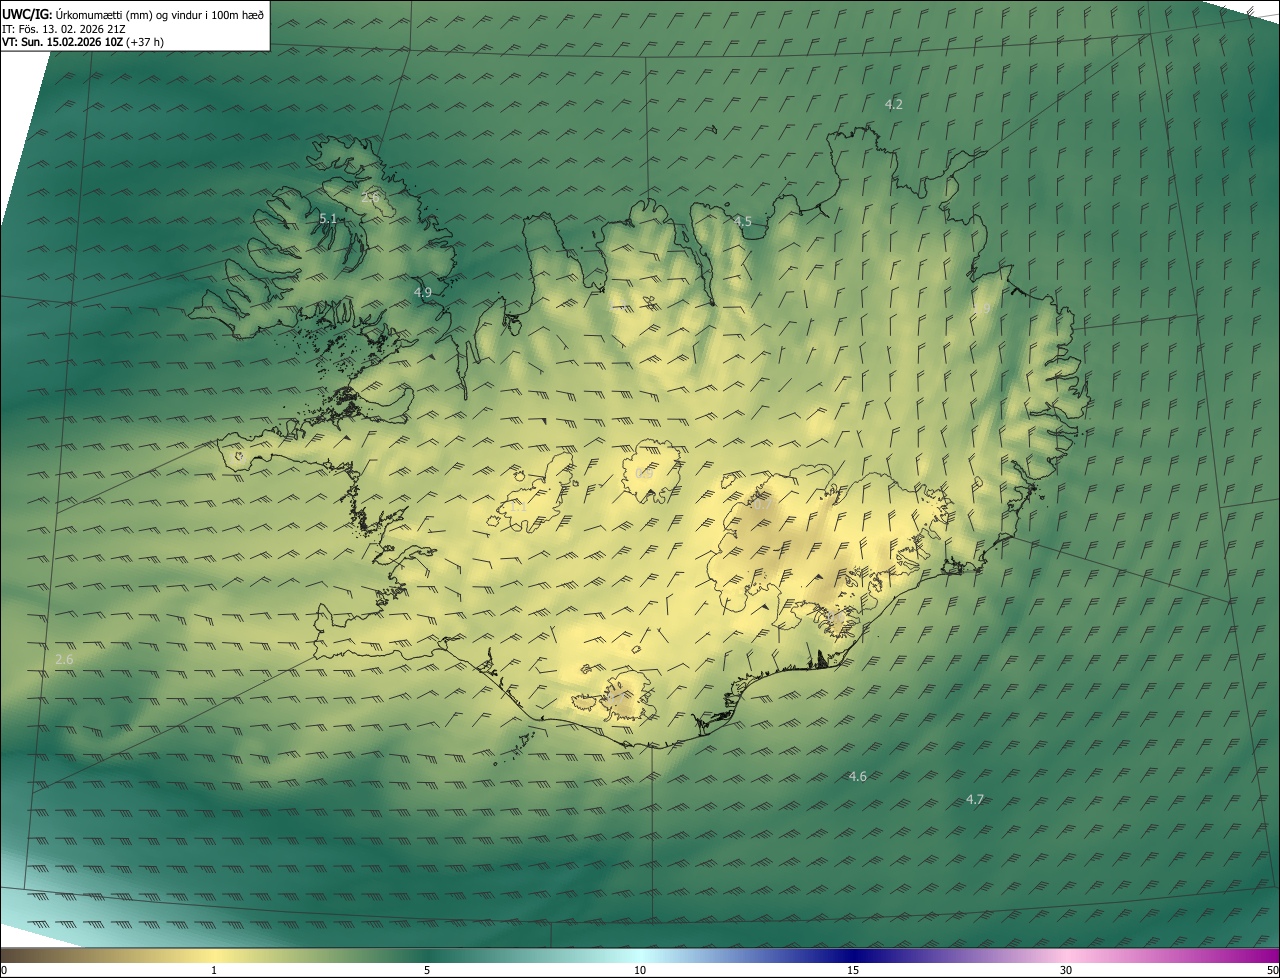Click the 10 tick label on the colour scale
This screenshot has width=1280, height=978.
coord(640,970)
